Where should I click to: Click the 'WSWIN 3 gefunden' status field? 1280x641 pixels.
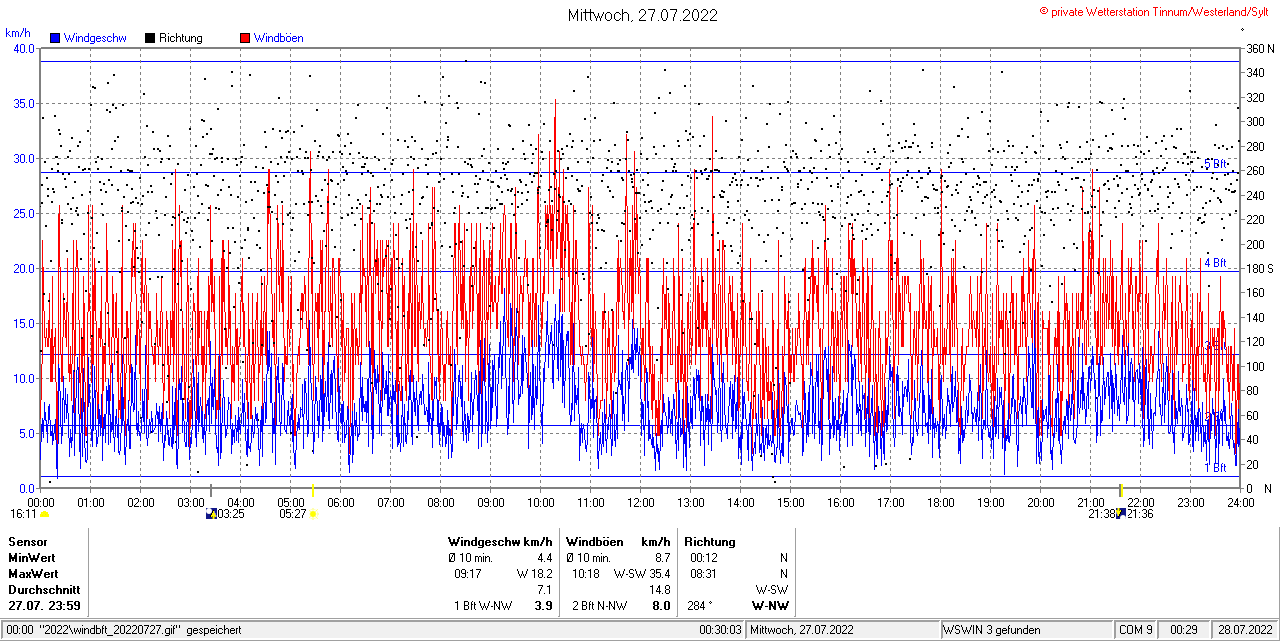point(992,630)
